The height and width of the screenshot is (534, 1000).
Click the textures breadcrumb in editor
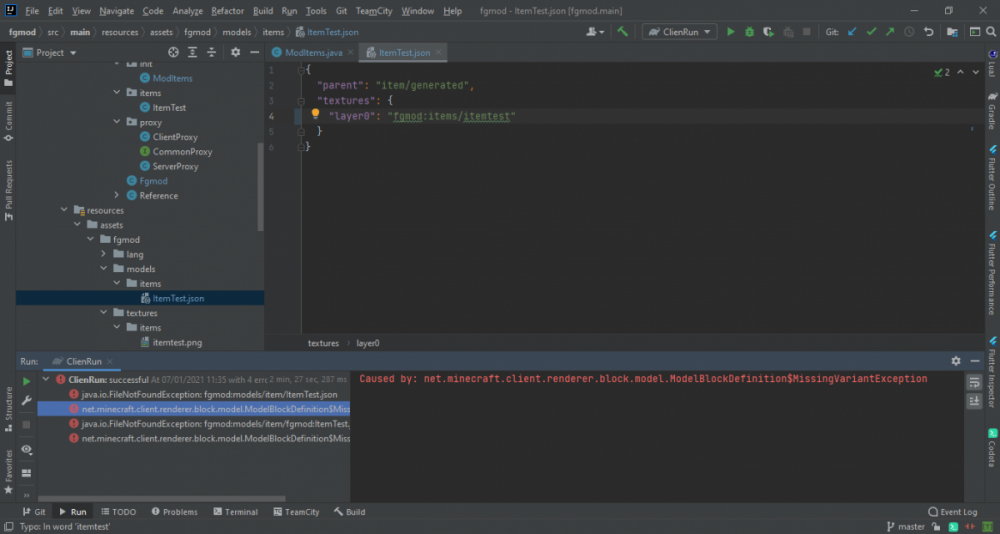[323, 343]
